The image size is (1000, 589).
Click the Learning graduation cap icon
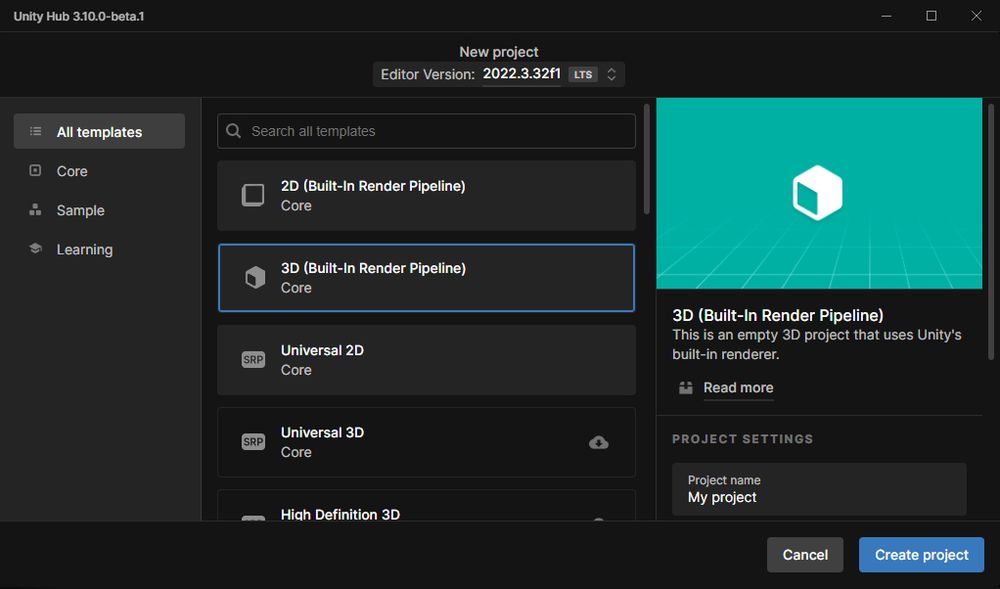coord(36,249)
